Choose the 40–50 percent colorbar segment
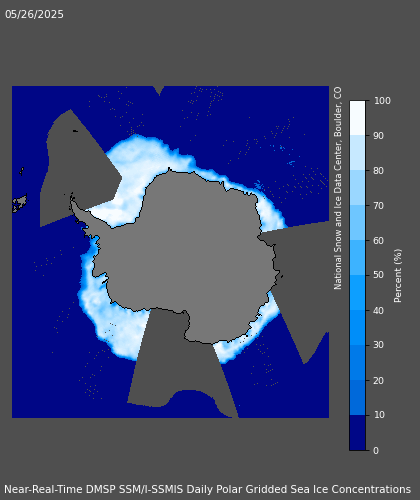Viewport: 420px width, 500px height. pos(357,293)
